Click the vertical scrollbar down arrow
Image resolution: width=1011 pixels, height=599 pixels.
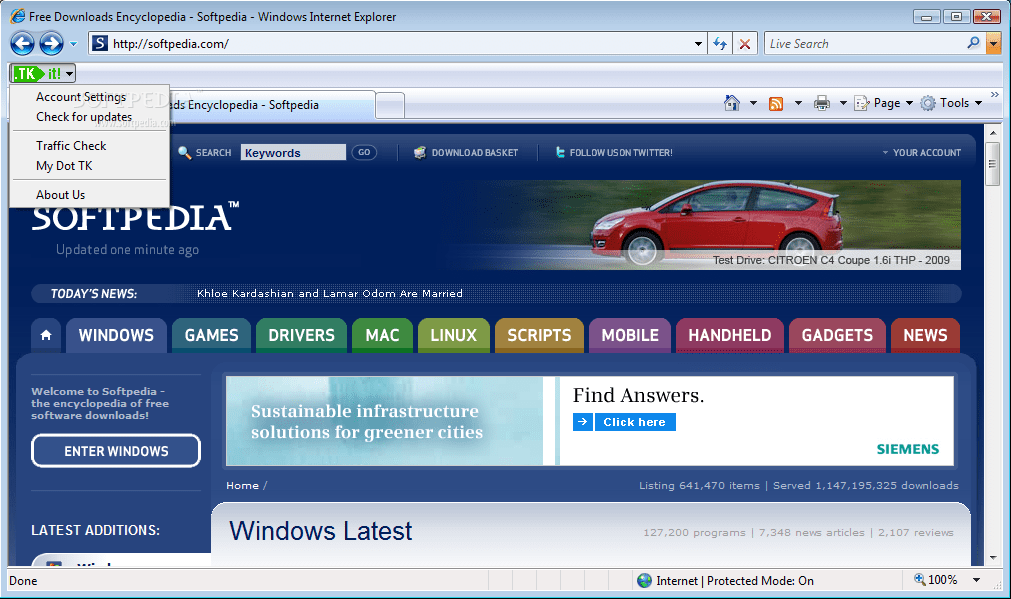(x=993, y=557)
